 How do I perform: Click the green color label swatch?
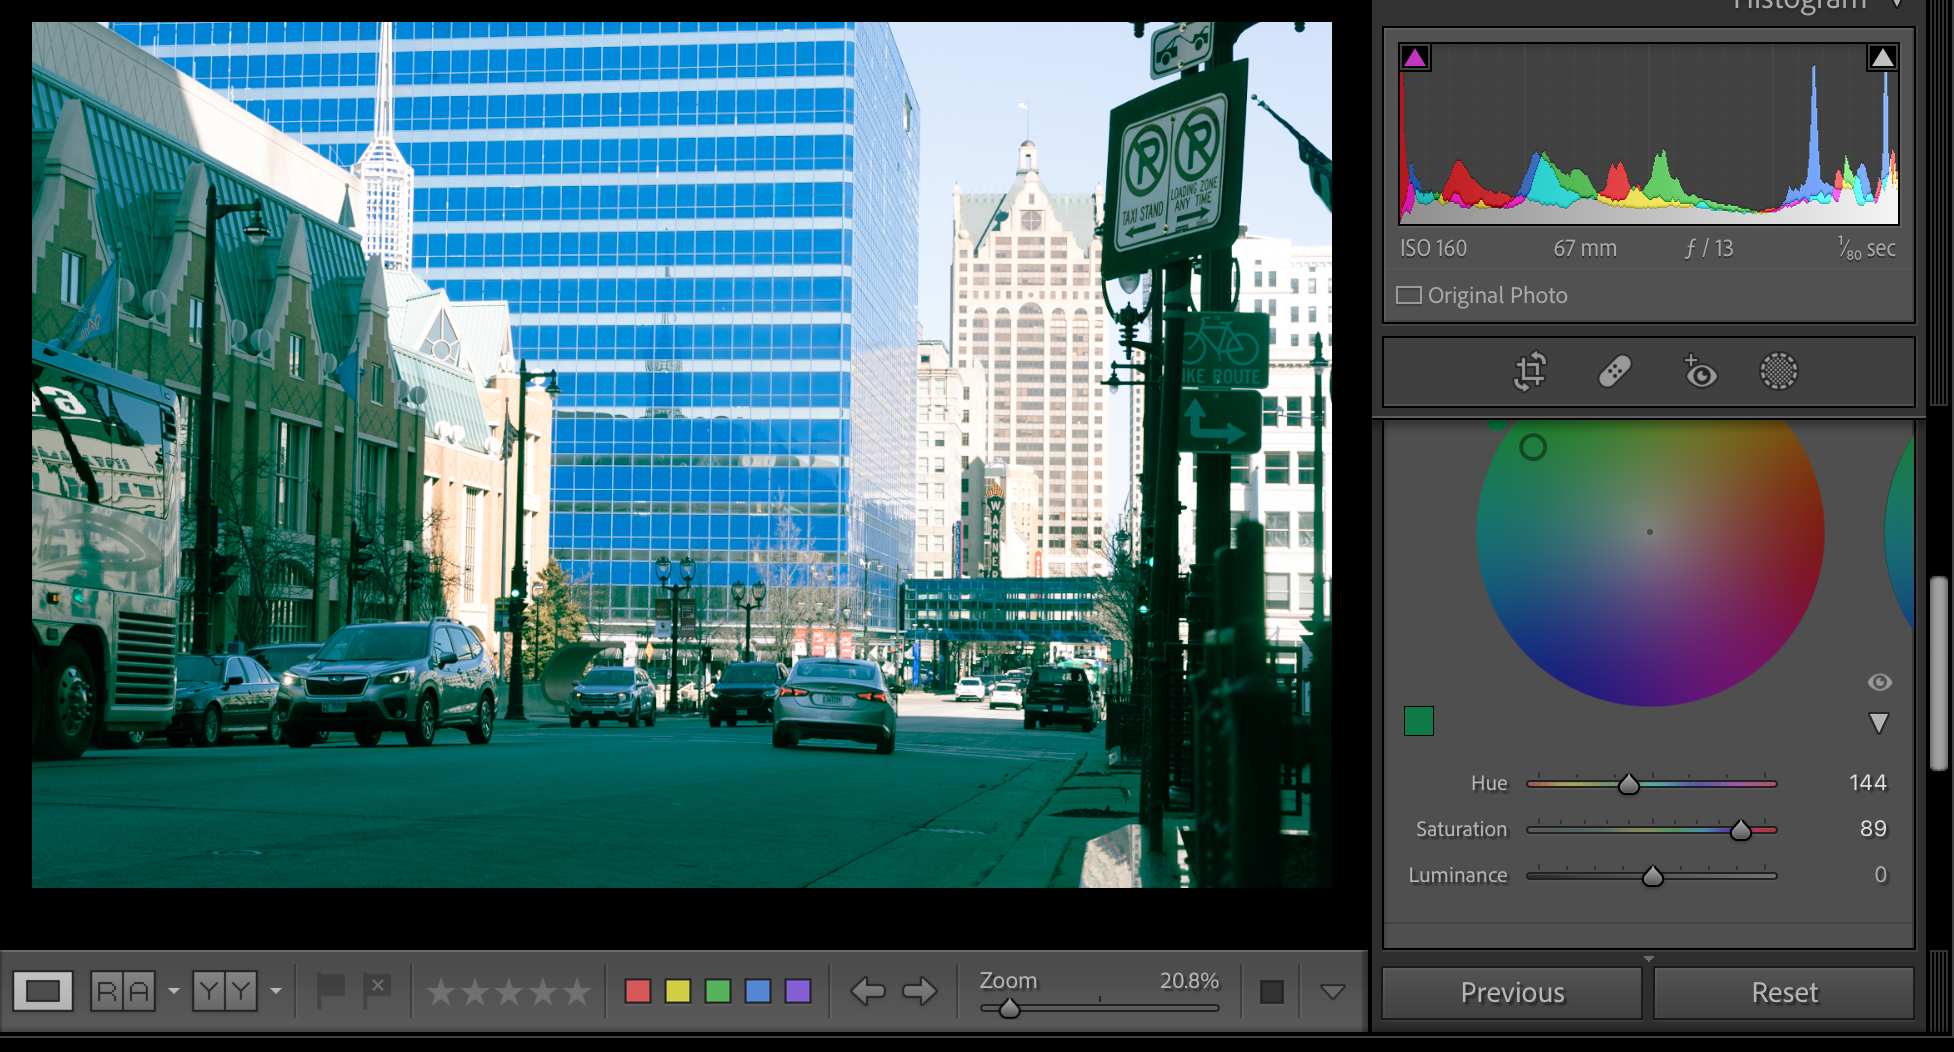716,991
